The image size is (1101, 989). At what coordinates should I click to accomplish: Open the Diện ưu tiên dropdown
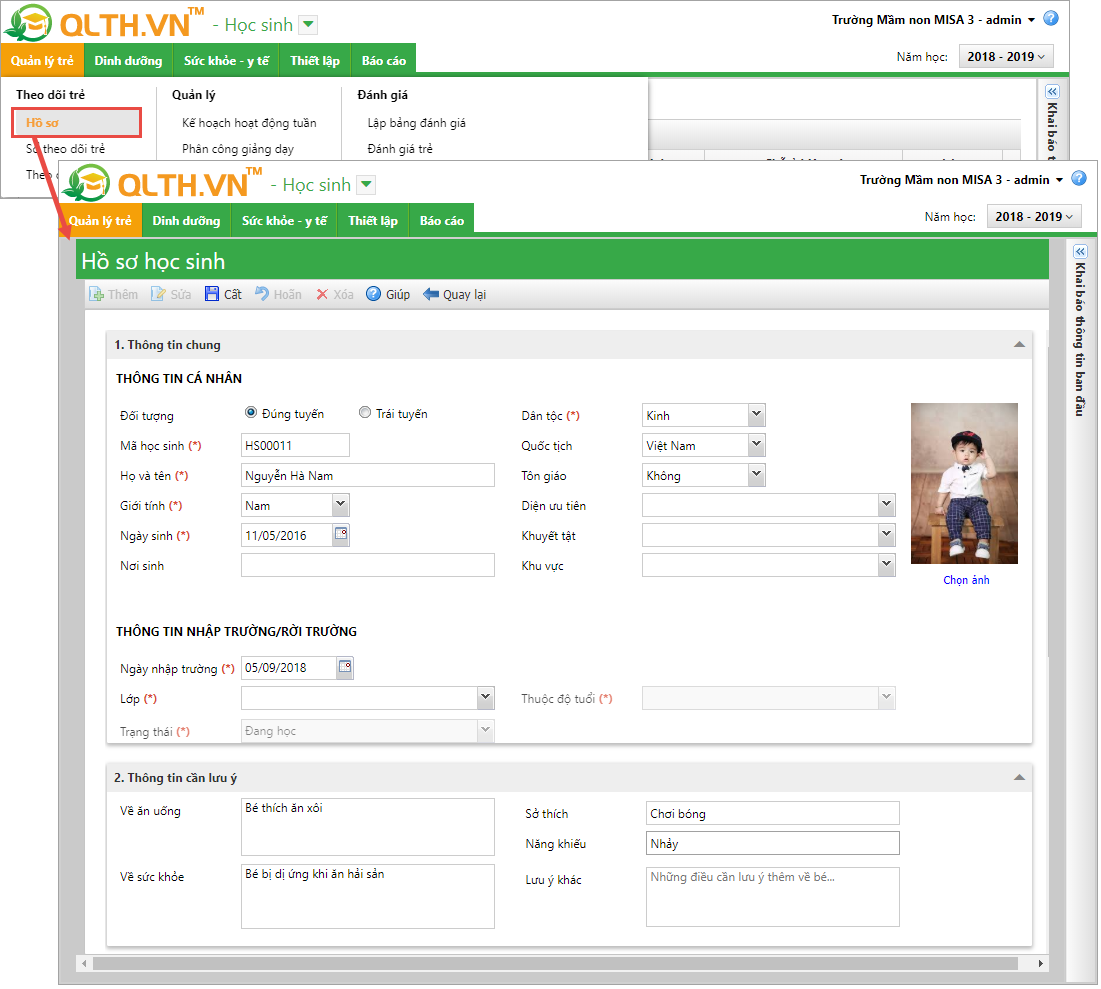coord(887,505)
